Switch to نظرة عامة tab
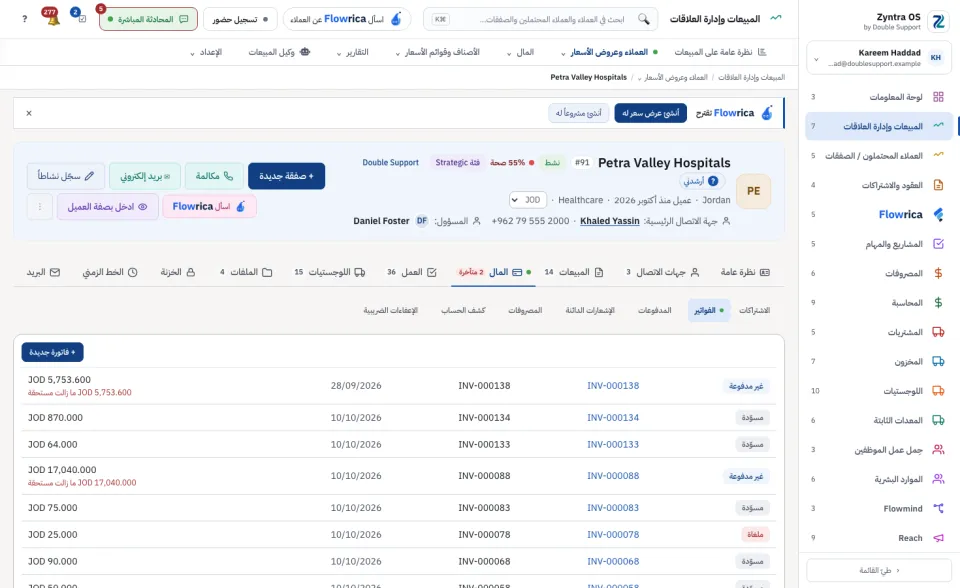The height and width of the screenshot is (588, 960). (744, 272)
